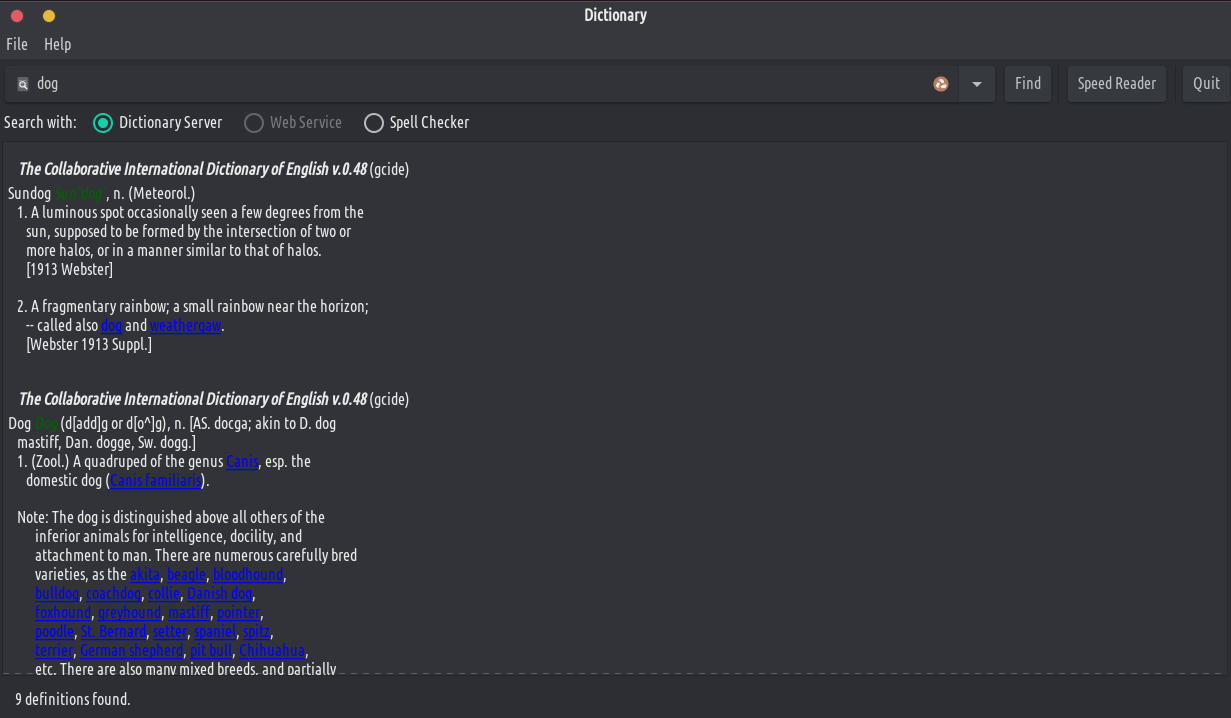Close the Dictionary window with red button

[x=17, y=16]
